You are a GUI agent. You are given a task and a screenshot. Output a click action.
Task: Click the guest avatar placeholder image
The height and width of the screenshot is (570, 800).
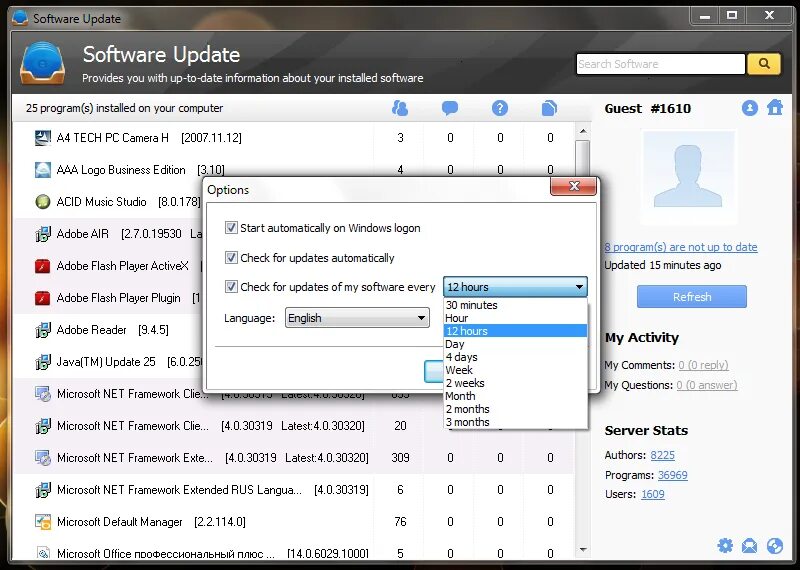(x=688, y=177)
